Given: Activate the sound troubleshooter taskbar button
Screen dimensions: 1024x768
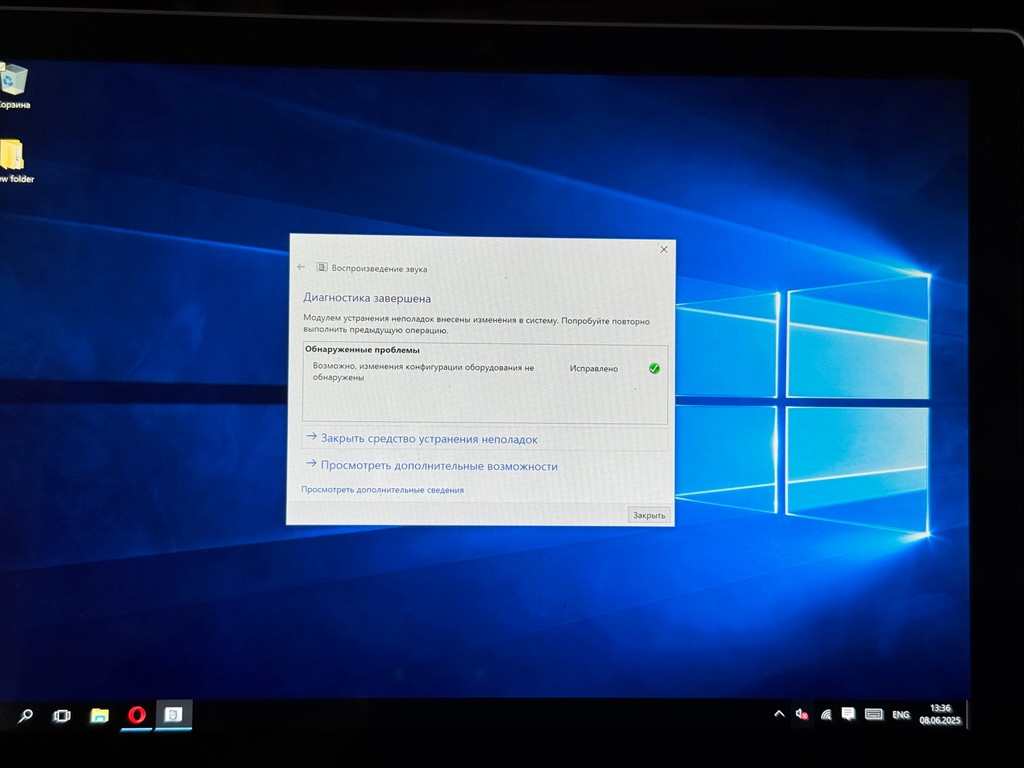Looking at the screenshot, I should coord(173,715).
